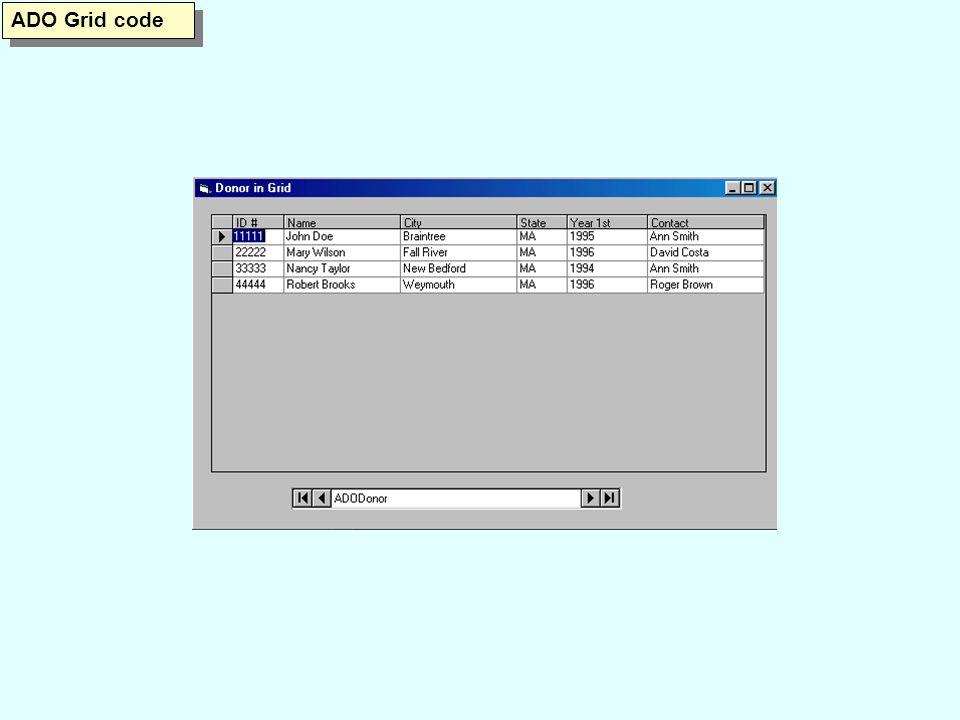Select row header for record 22222

222,252
